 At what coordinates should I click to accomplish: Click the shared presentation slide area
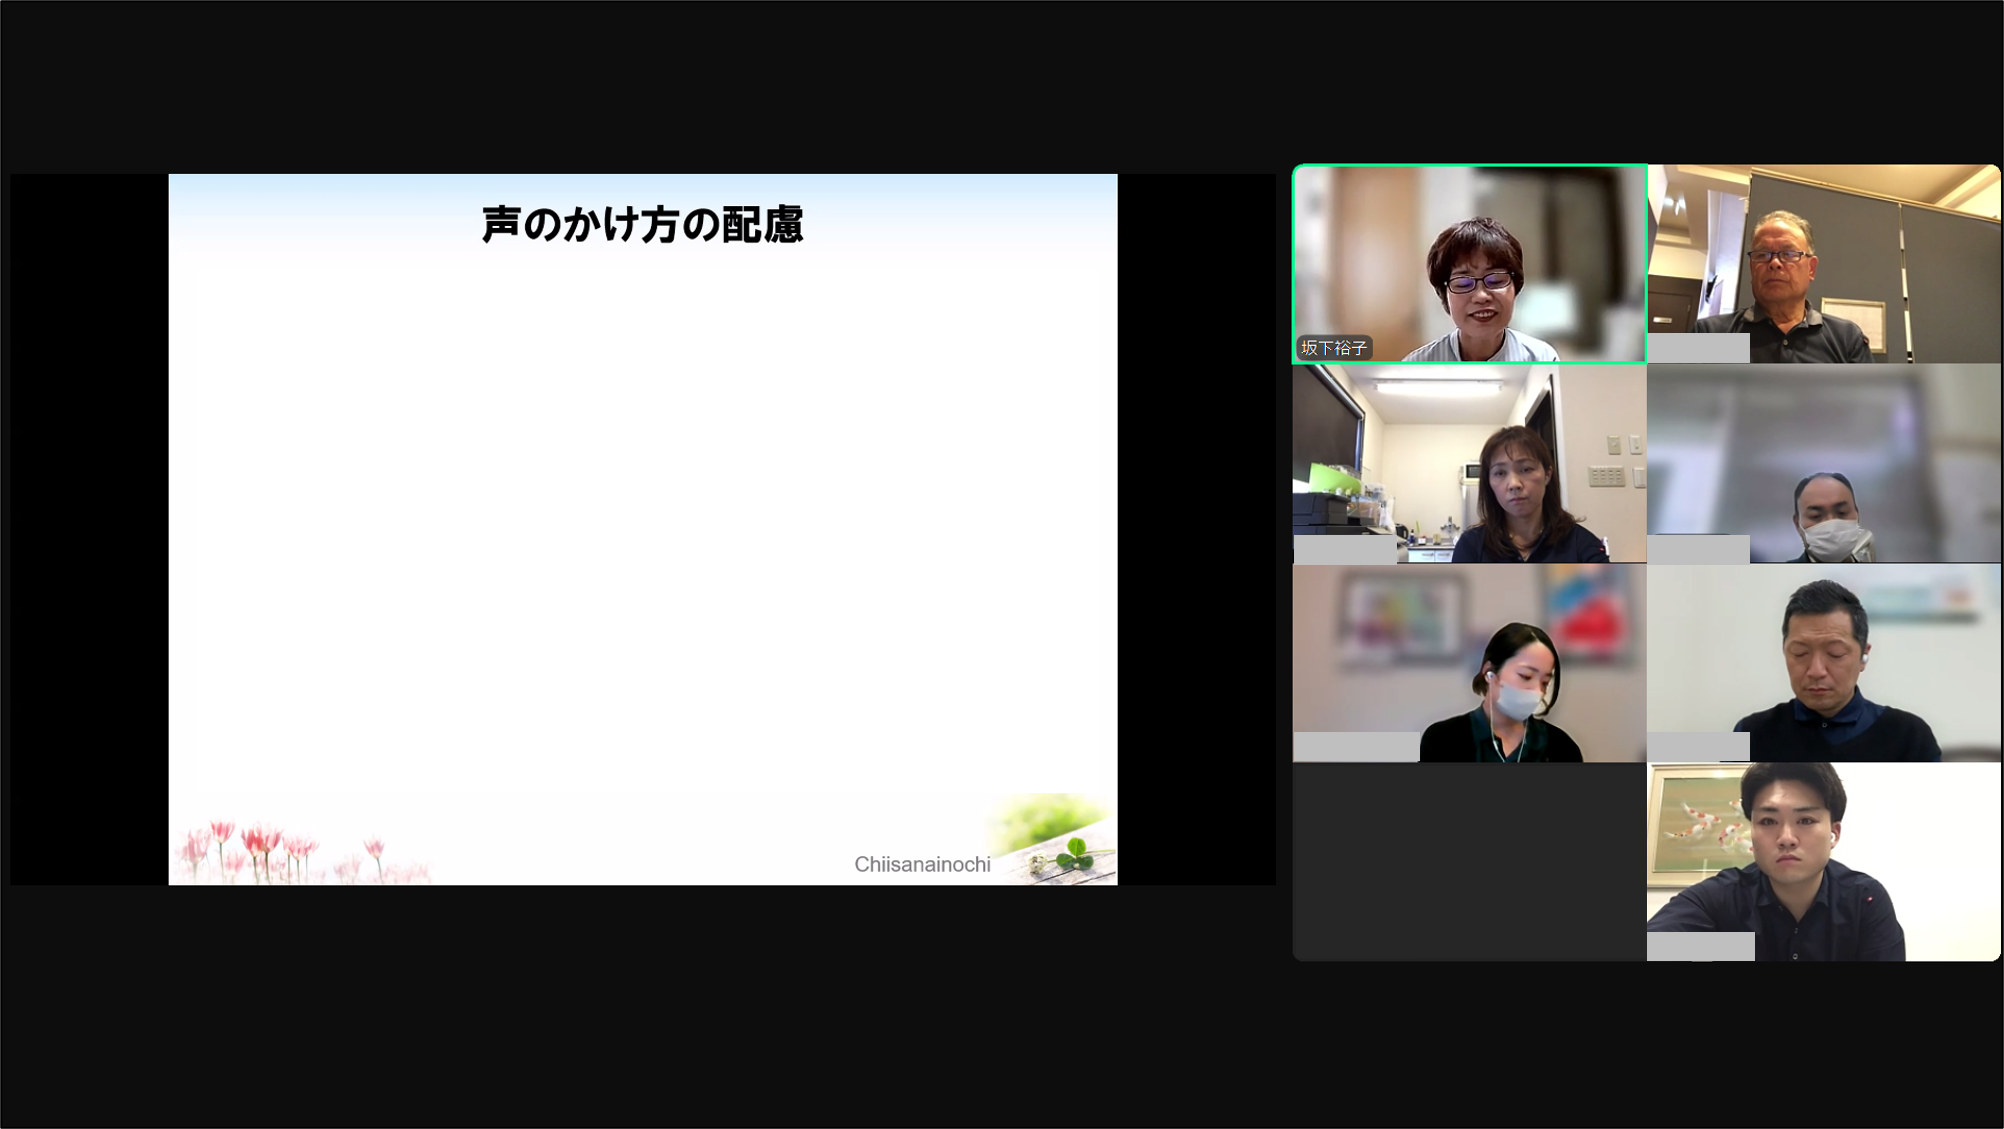pos(643,529)
